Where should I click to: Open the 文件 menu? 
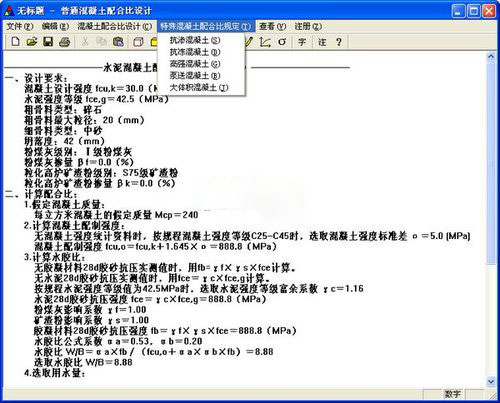click(20, 26)
